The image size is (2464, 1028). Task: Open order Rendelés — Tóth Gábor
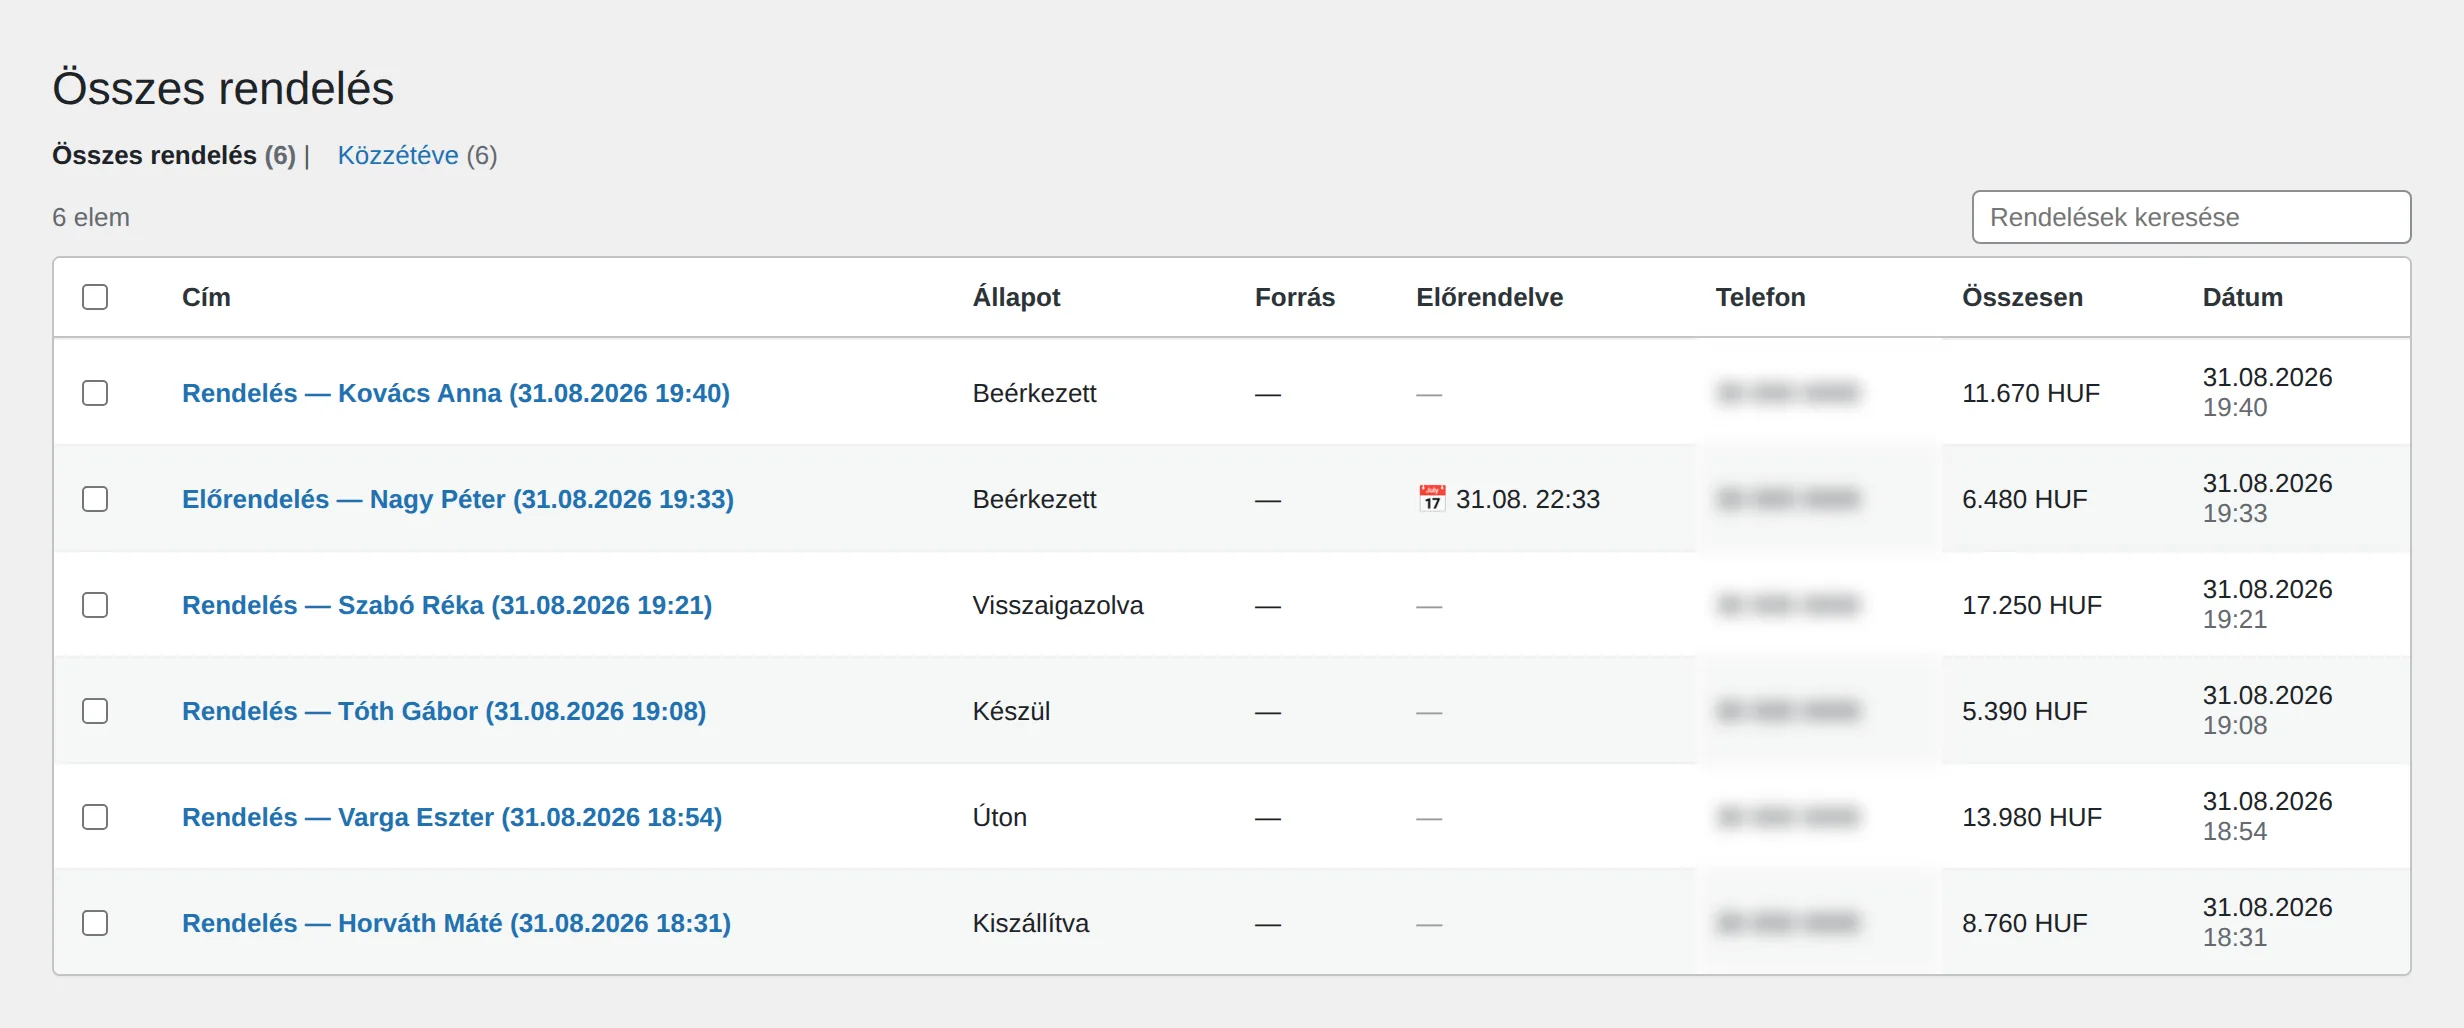tap(444, 711)
